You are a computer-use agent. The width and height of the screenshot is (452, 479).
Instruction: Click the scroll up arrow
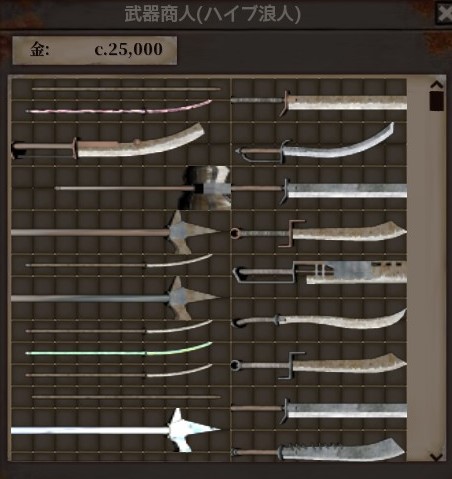click(437, 85)
